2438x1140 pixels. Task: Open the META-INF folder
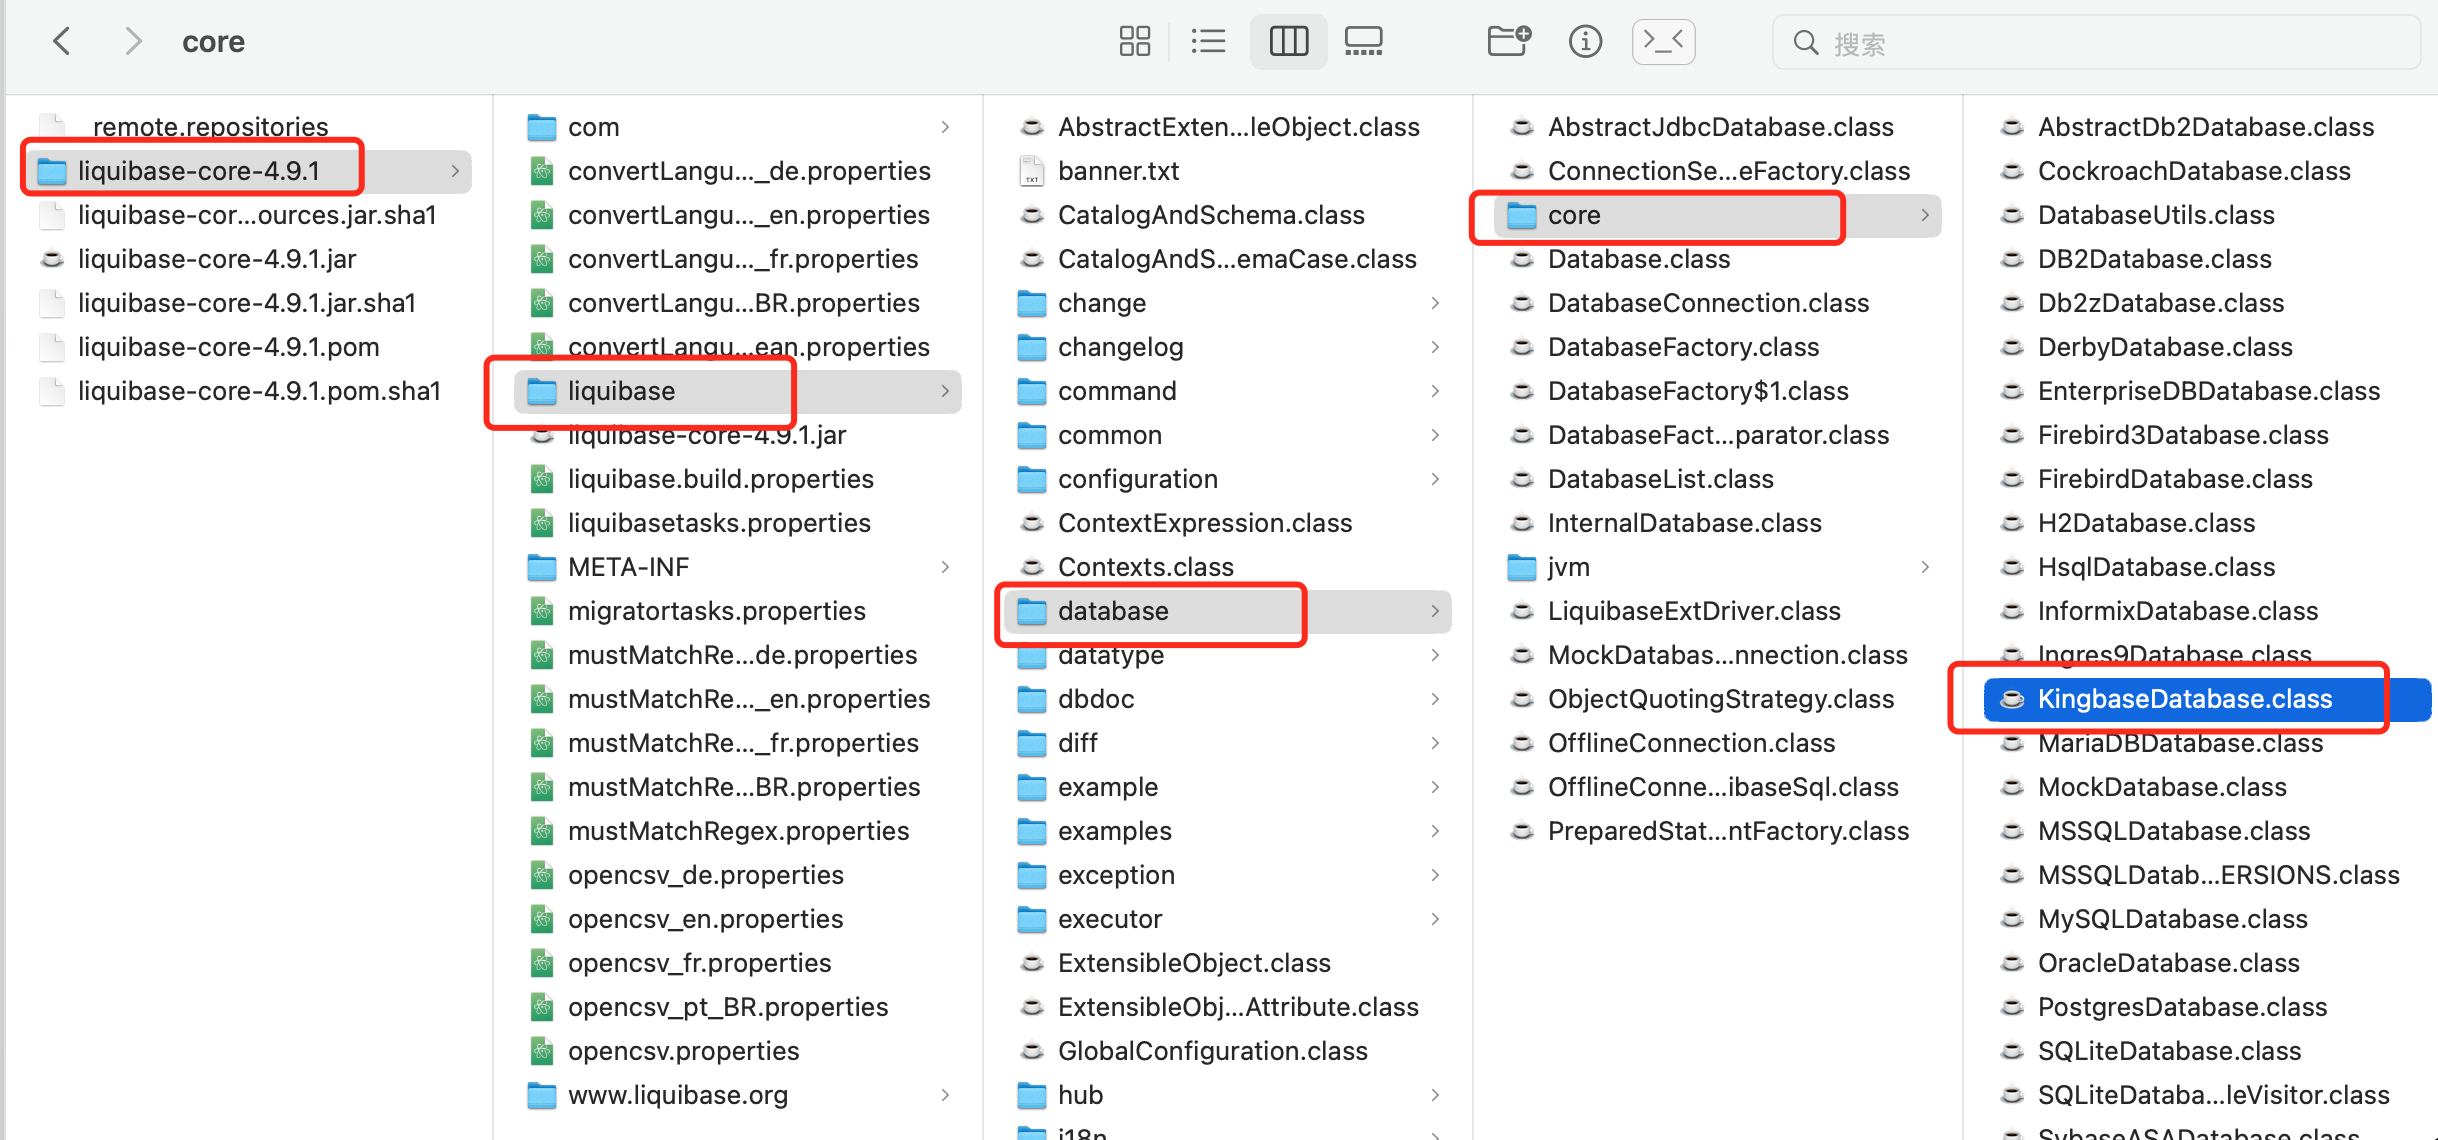click(x=628, y=566)
